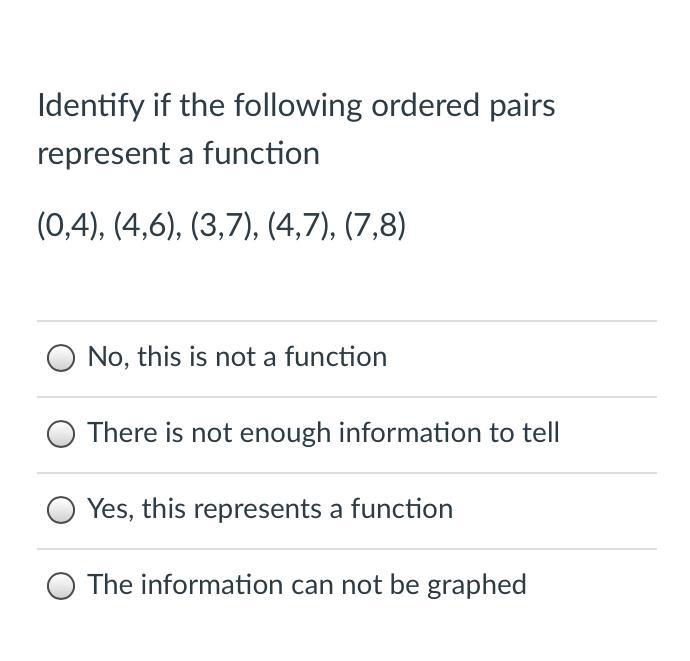Click the word "following" in the question
This screenshot has height=661, width=690.
pos(297,106)
